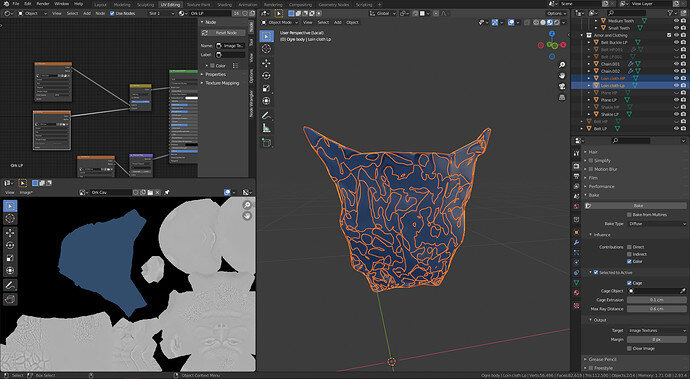Click the Select Box tool in 3D viewport

click(266, 36)
